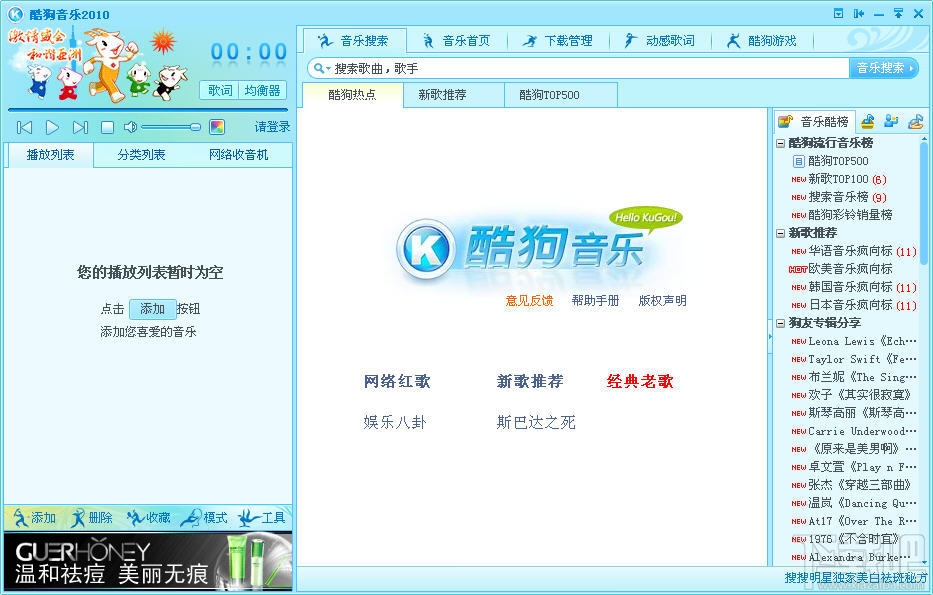This screenshot has width=933, height=595.
Task: Collapse the 酷狗流行音乐榜 section
Action: (782, 142)
